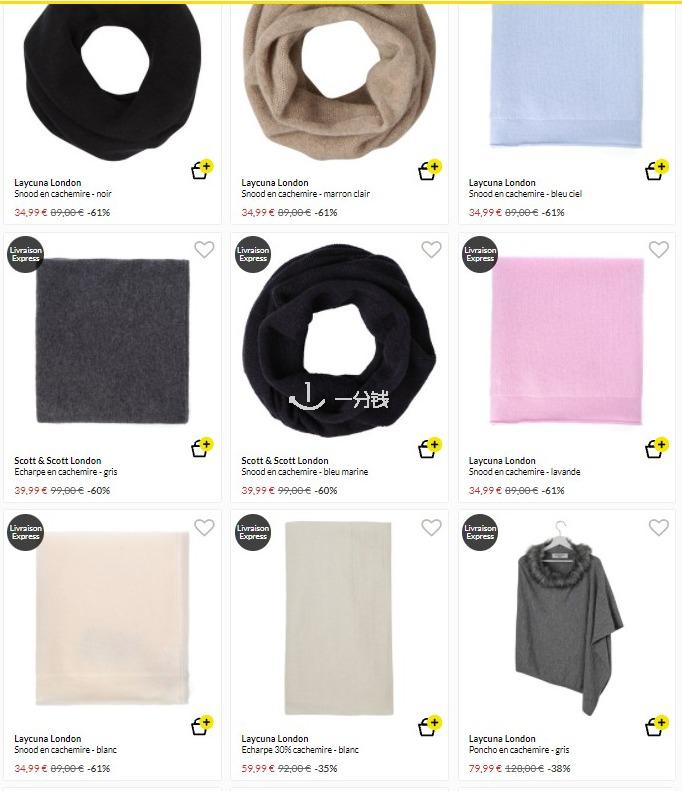Add bleu marine snood to basket
Image resolution: width=682 pixels, height=791 pixels.
click(x=430, y=447)
